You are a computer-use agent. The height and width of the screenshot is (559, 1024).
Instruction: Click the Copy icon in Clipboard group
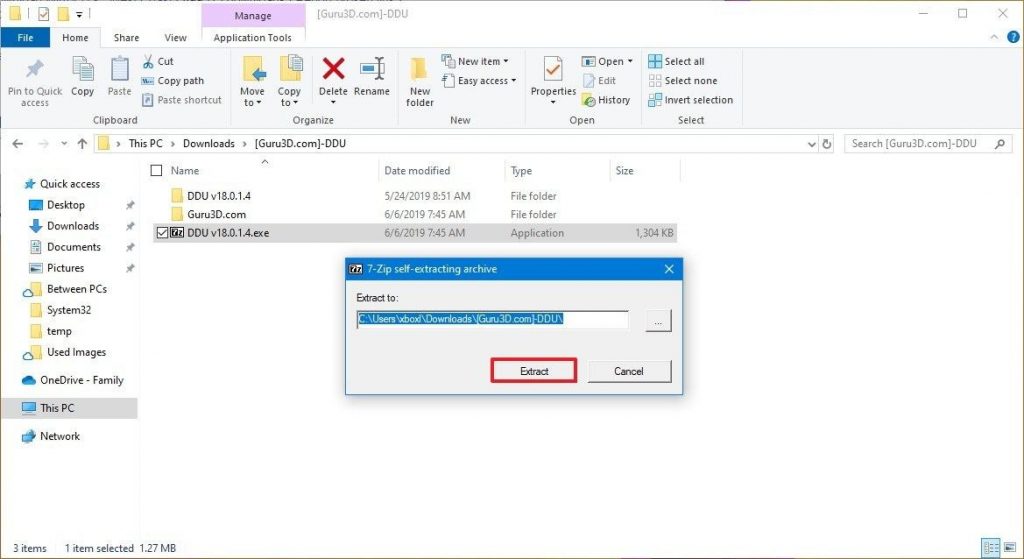tap(83, 72)
